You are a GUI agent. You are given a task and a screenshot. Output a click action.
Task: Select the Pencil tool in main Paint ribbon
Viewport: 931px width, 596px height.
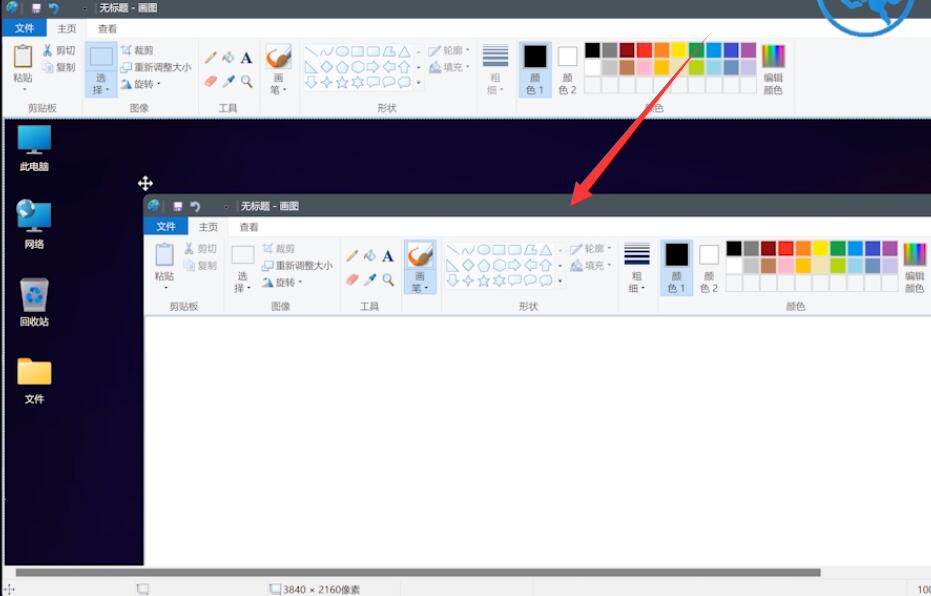[x=210, y=58]
